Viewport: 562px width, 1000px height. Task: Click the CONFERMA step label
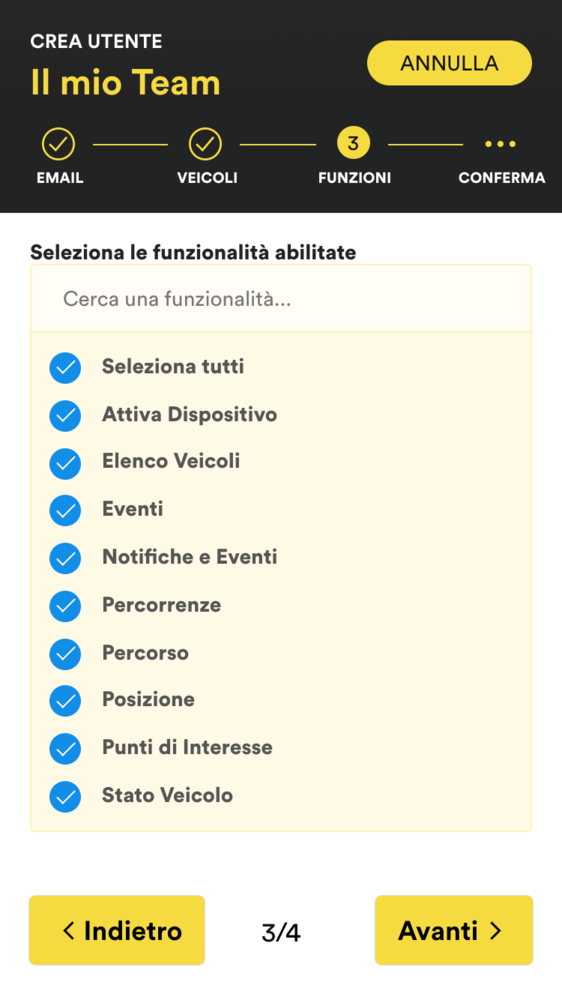click(x=501, y=178)
